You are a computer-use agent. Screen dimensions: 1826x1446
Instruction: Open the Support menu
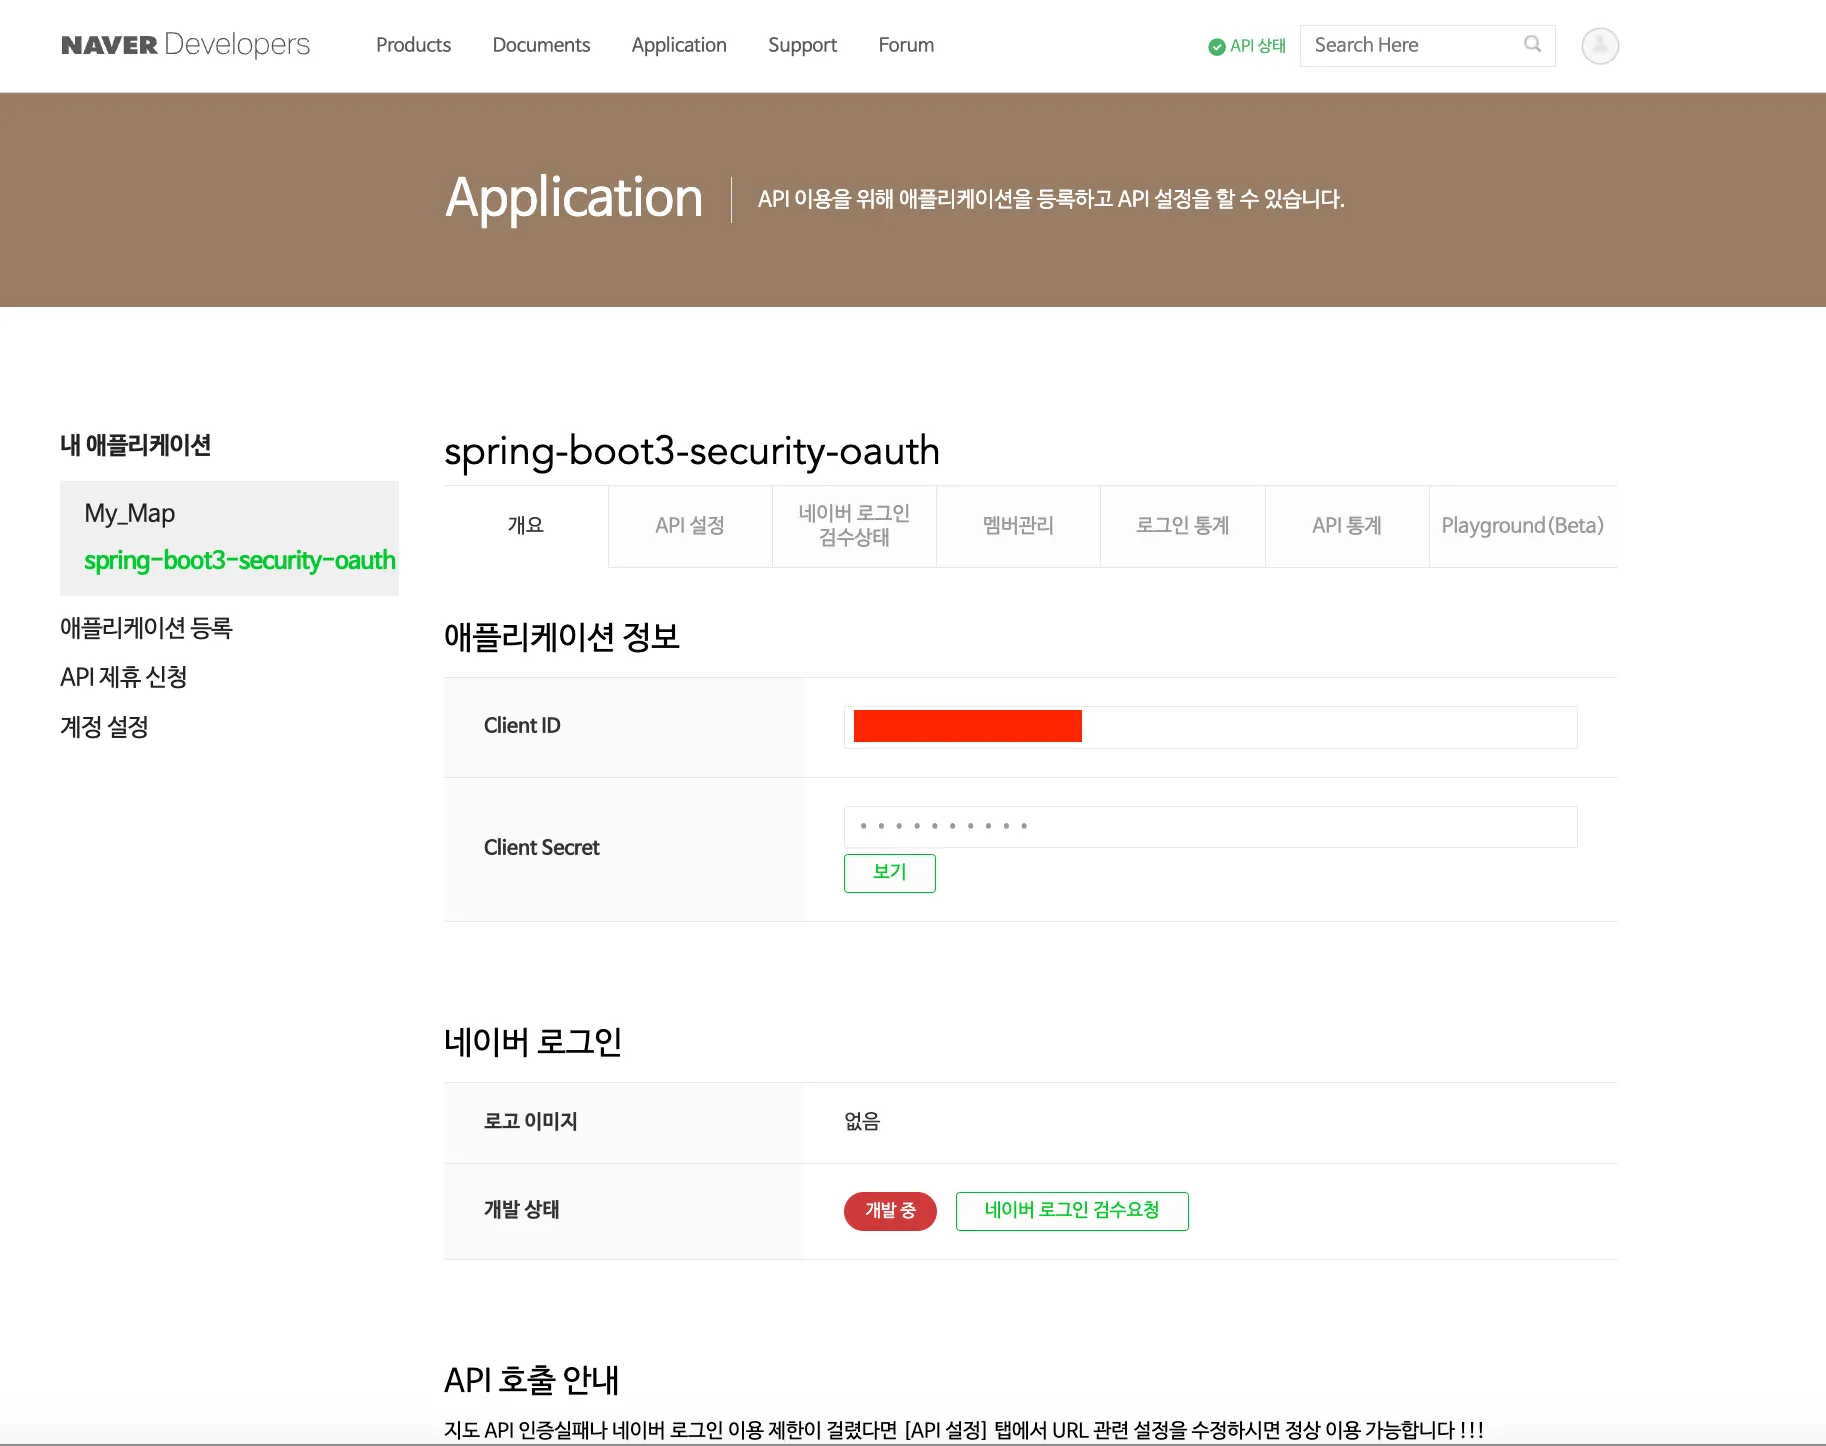(x=802, y=45)
